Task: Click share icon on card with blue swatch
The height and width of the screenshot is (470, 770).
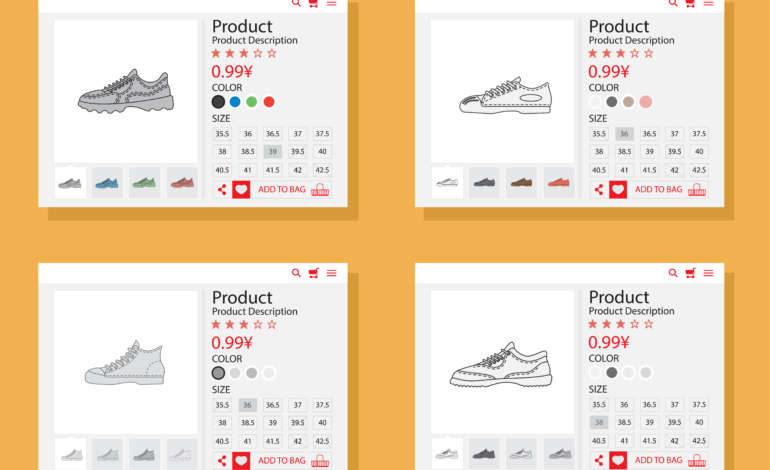Action: (222, 190)
